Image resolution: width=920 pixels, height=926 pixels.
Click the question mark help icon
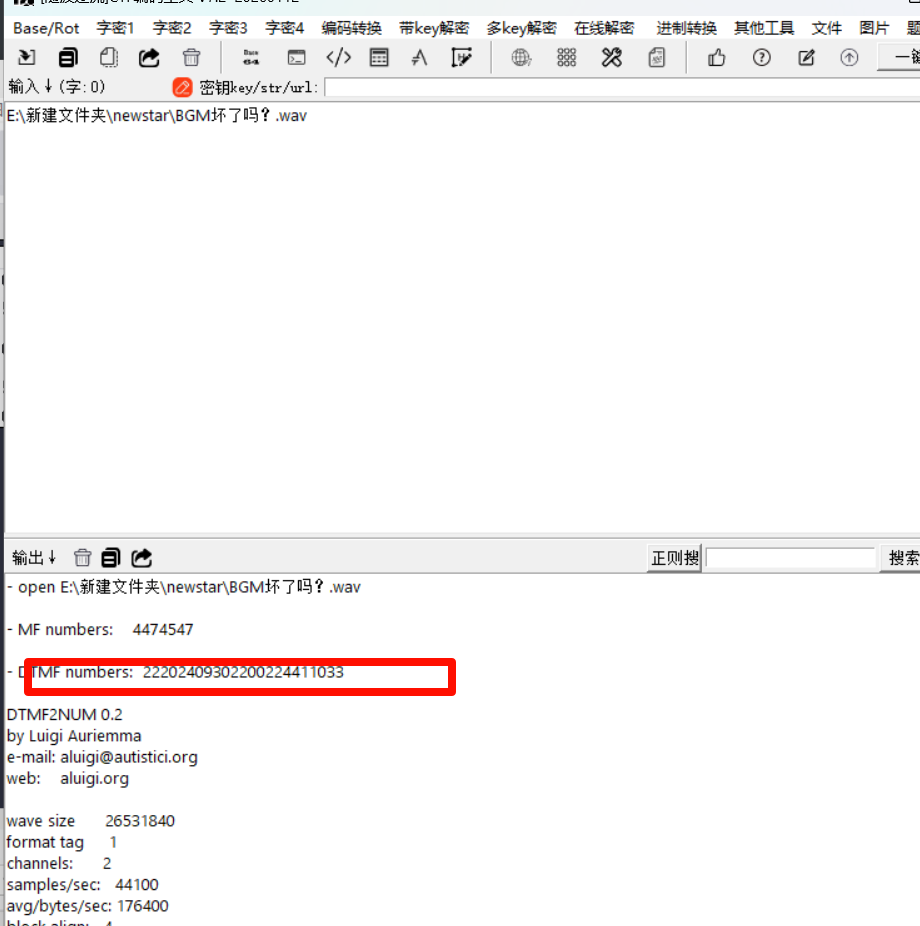click(x=762, y=58)
